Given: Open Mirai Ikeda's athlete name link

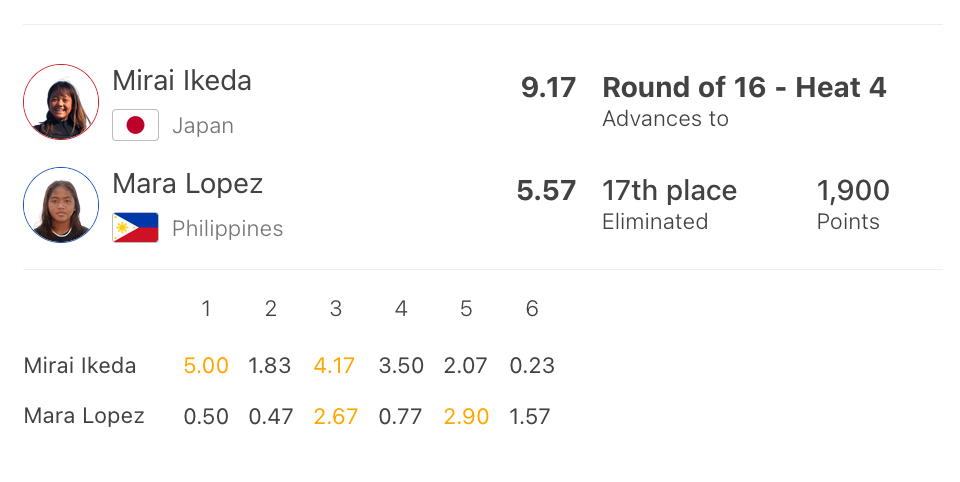Looking at the screenshot, I should click(x=182, y=81).
